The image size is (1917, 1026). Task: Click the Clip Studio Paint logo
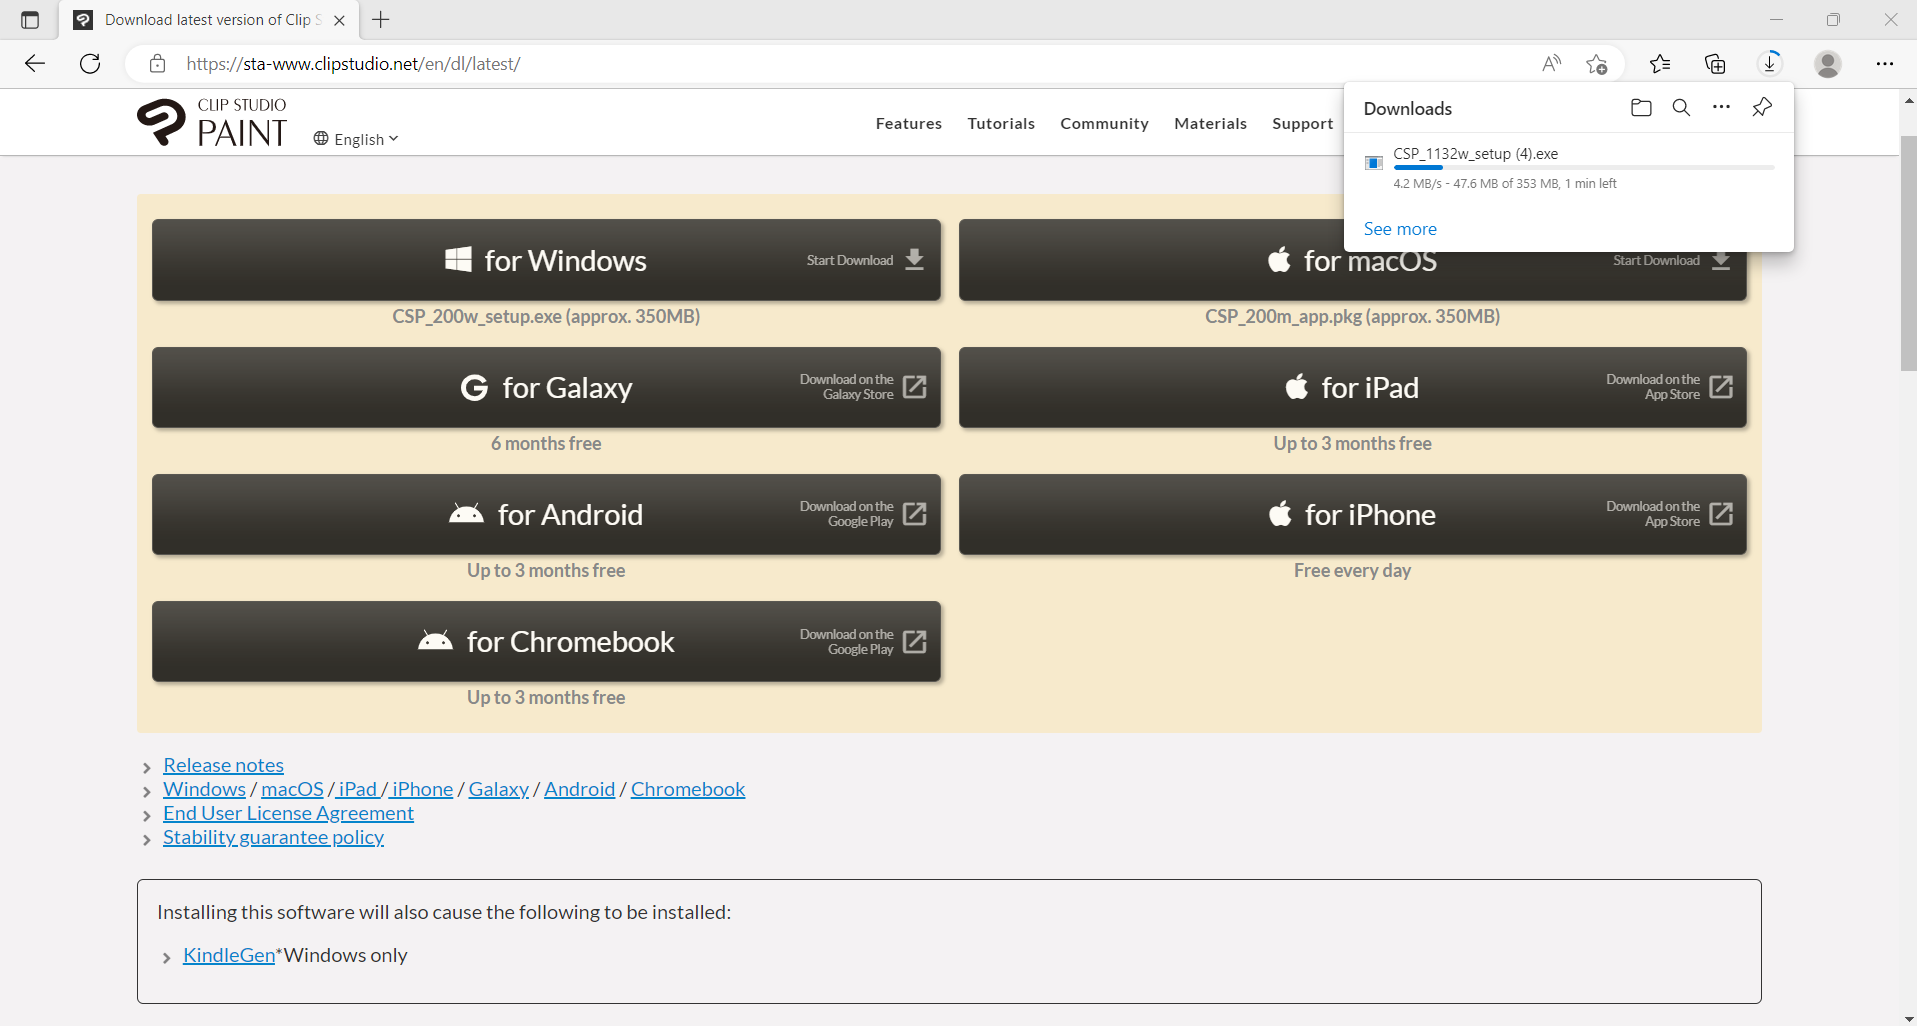click(x=212, y=123)
